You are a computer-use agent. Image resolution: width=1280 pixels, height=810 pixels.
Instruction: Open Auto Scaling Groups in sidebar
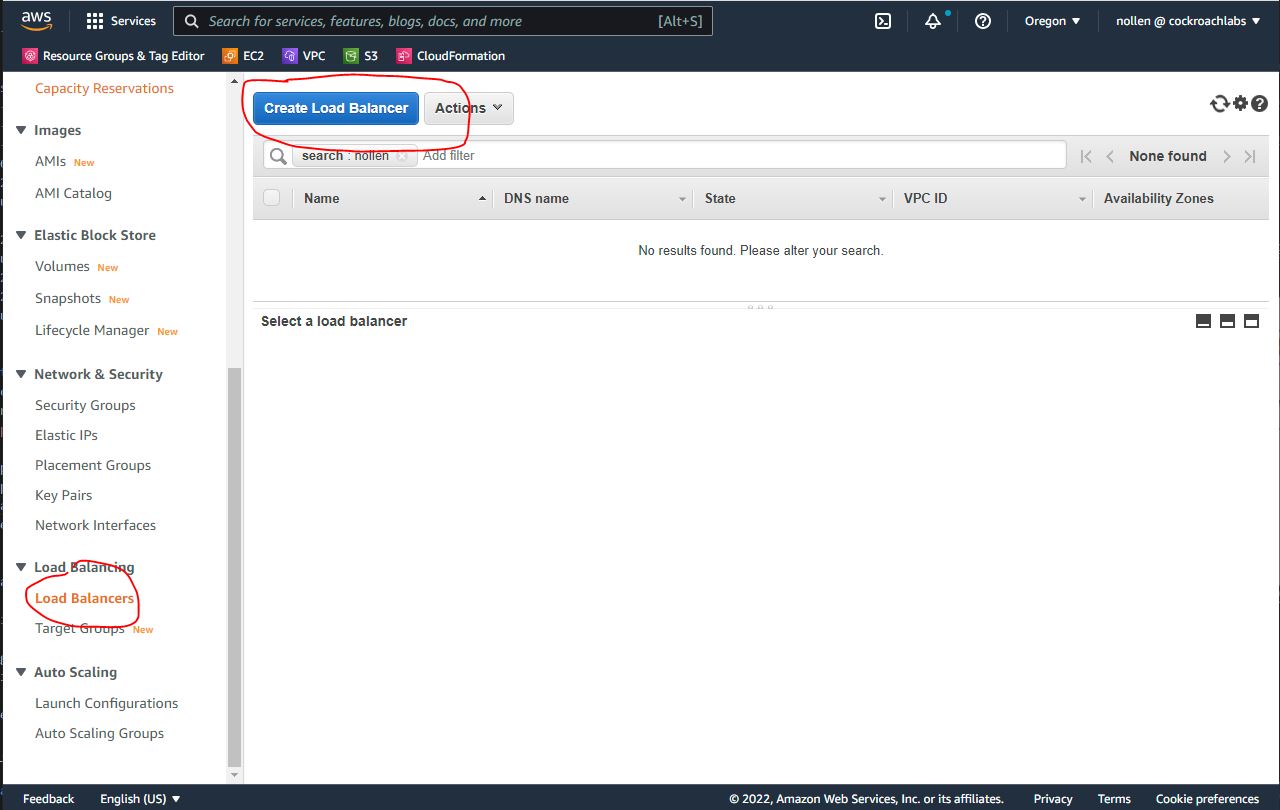[x=99, y=733]
